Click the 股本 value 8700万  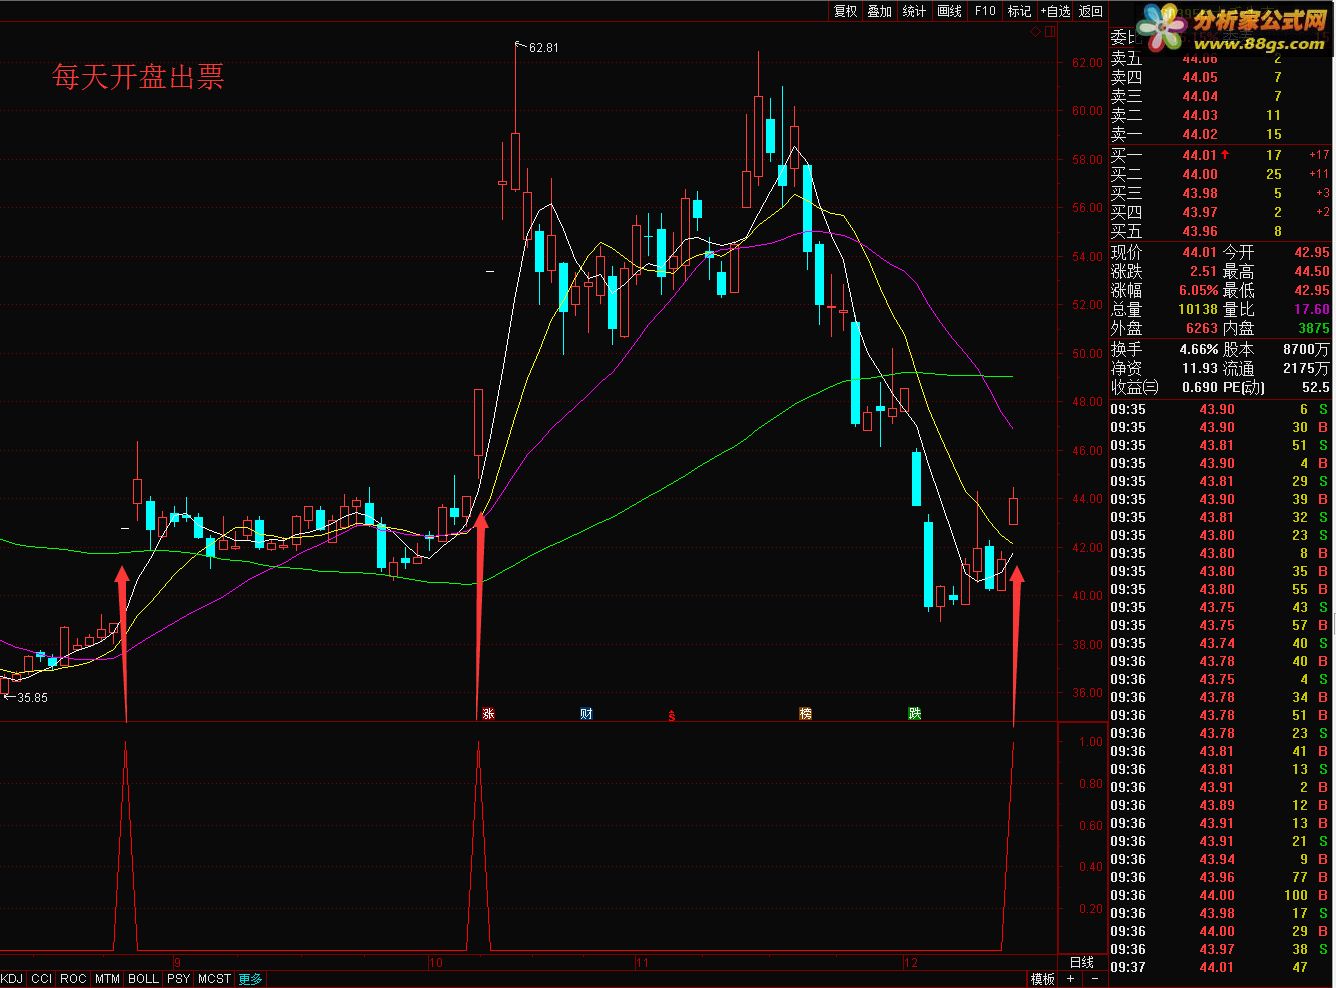pos(1307,350)
